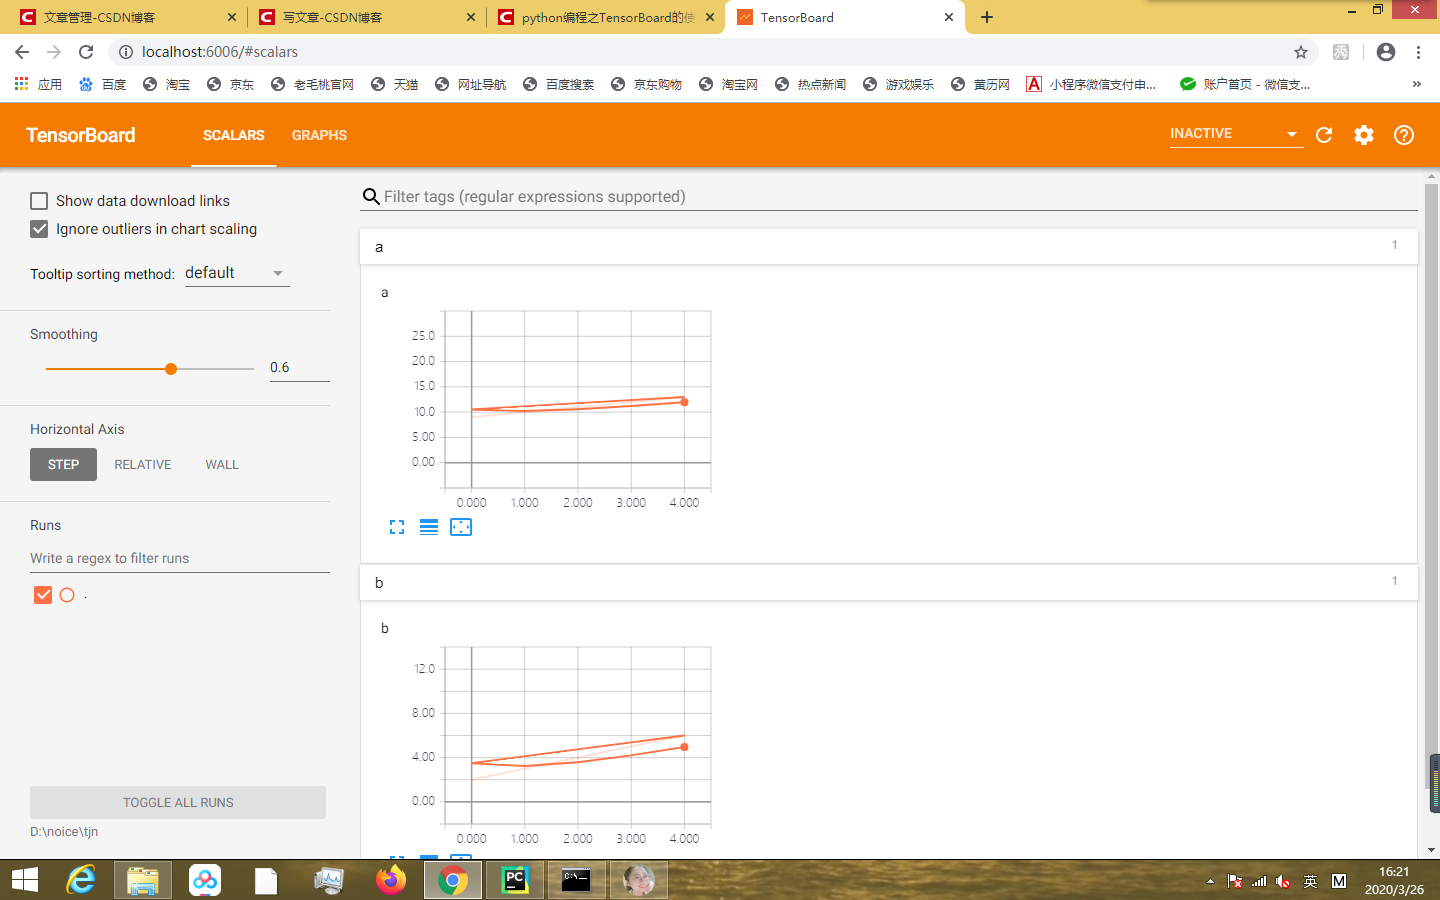Click the 英 input language indicator
Screen dimensions: 1440x900
click(x=1310, y=881)
